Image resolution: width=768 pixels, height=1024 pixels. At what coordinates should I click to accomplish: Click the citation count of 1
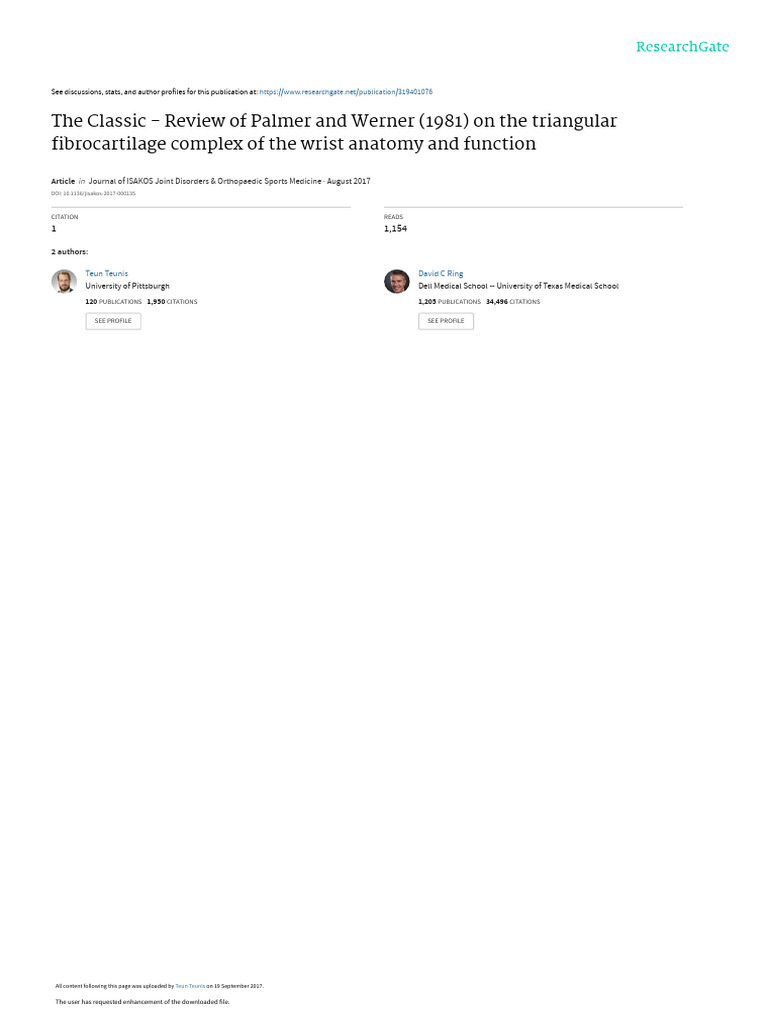tap(54, 229)
